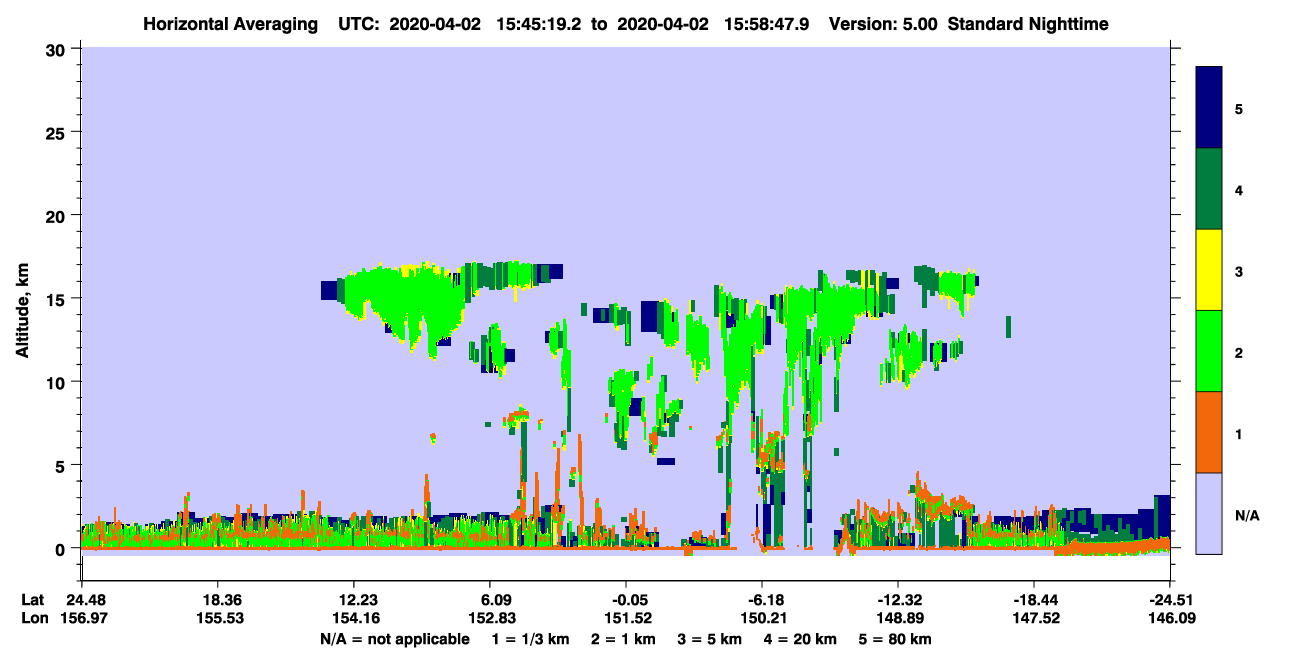Click longitude value 148.89

(898, 618)
